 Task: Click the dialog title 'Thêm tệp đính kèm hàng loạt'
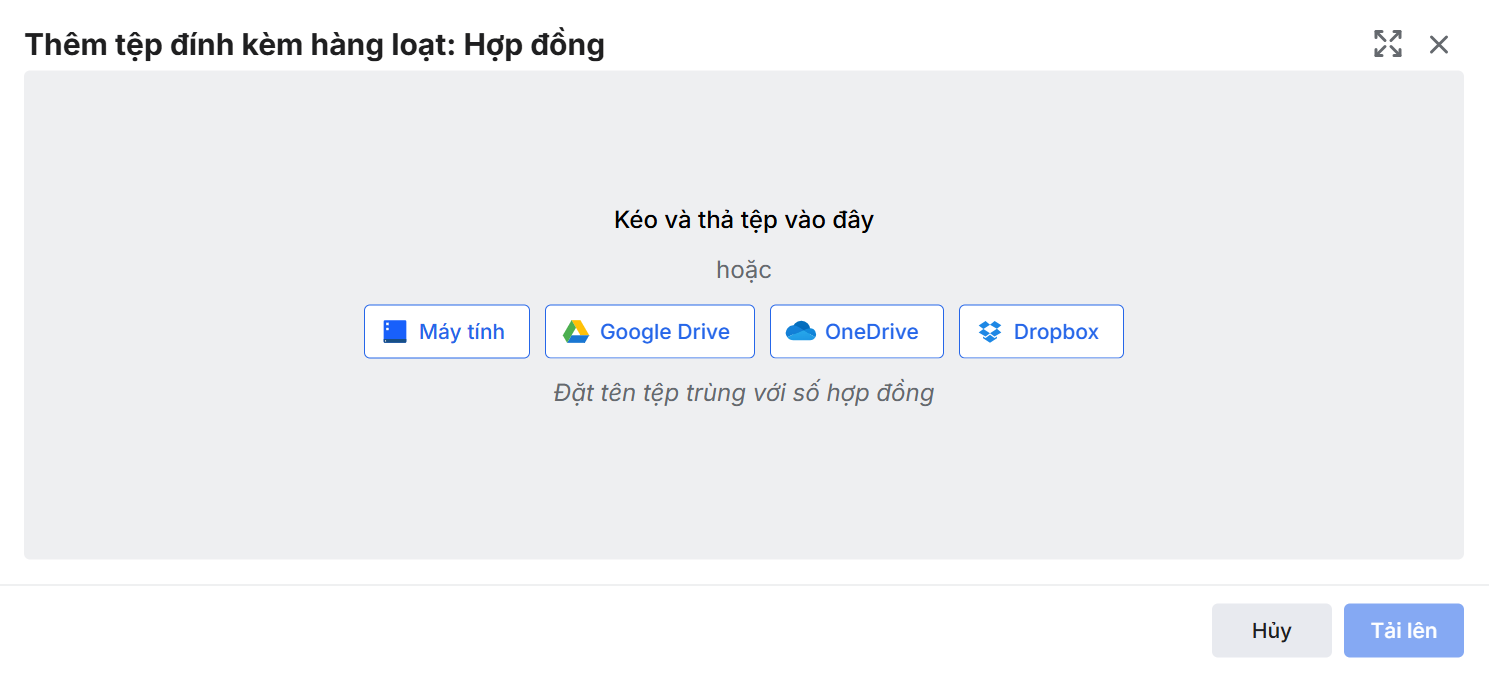coord(240,45)
